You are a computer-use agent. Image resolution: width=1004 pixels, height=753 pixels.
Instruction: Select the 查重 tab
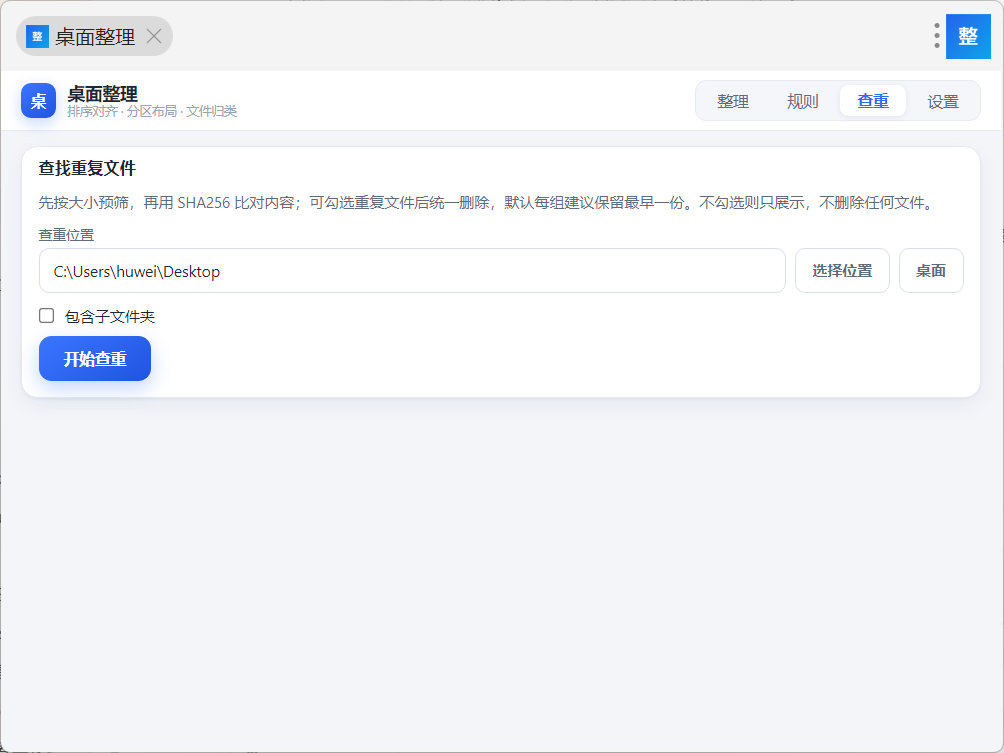[873, 101]
